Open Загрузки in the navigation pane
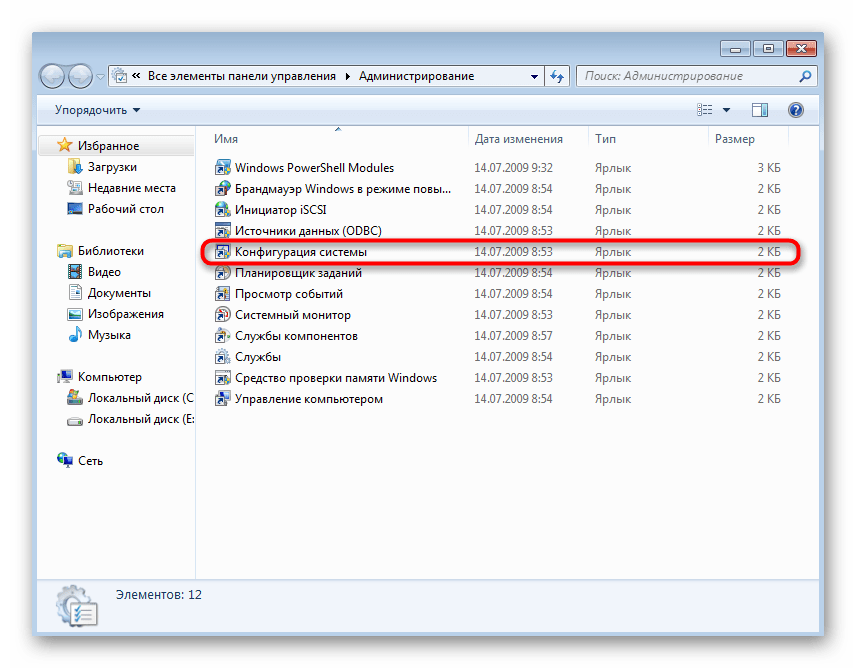The width and height of the screenshot is (856, 668). click(x=112, y=167)
